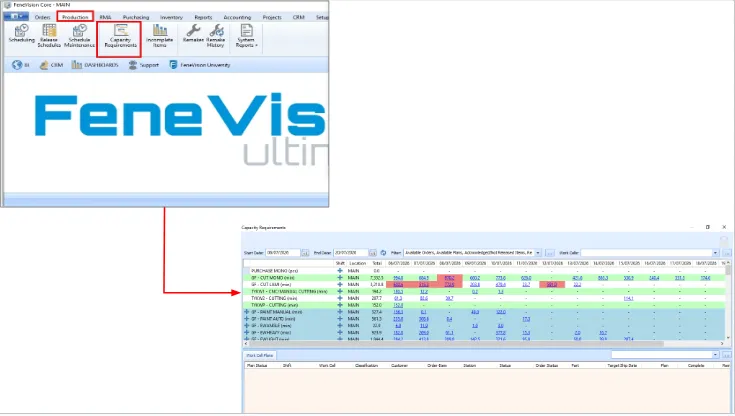Click the vertical scrollbar down arrow of capacity grid

(x=728, y=337)
